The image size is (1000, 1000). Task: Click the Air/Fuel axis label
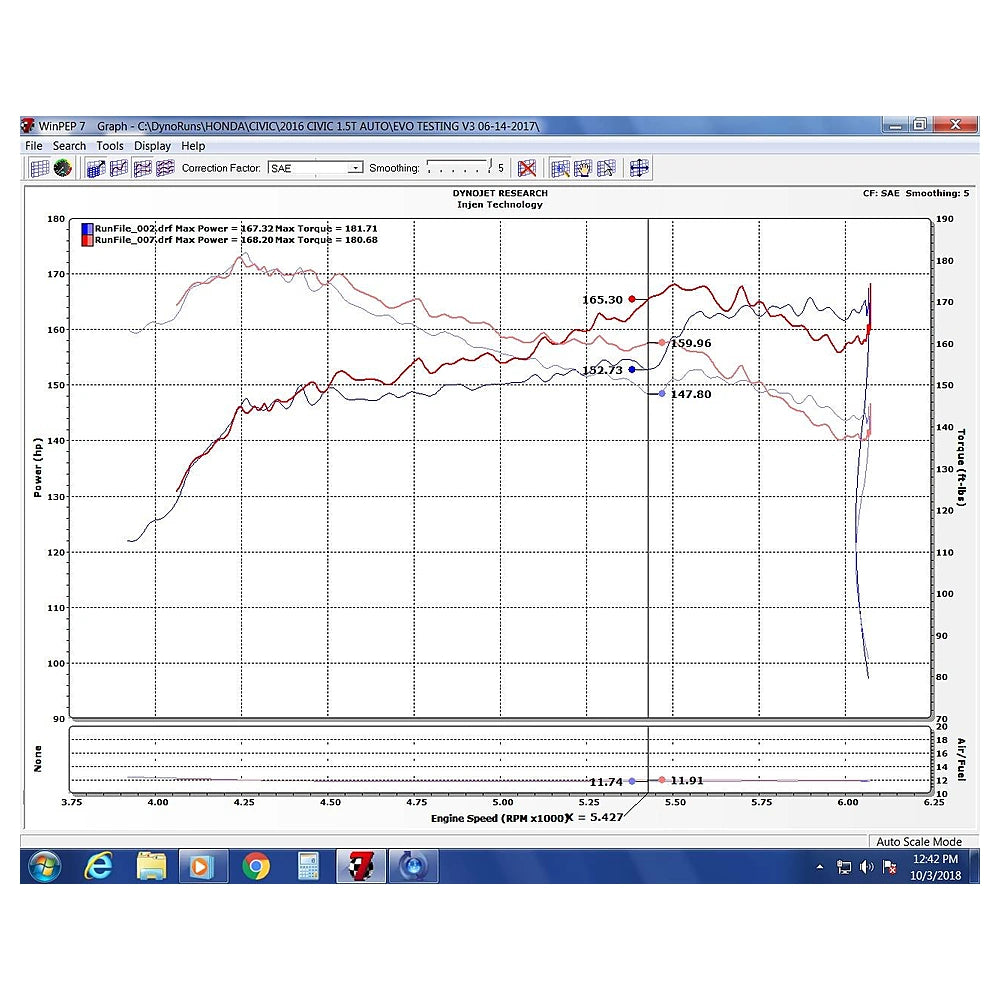(x=962, y=760)
